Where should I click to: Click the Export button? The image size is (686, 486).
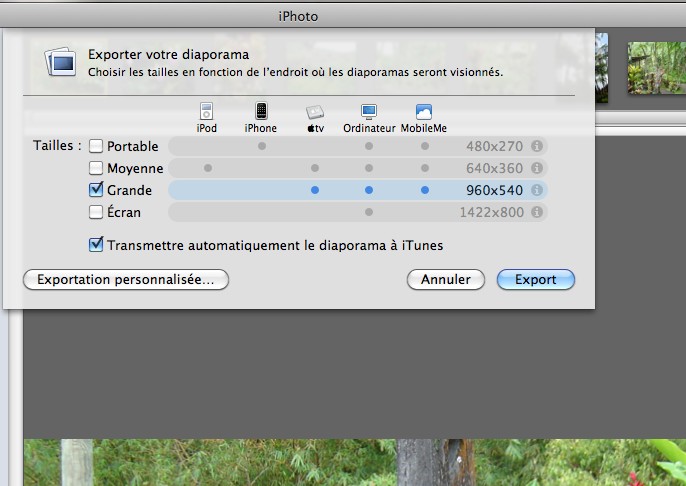pos(536,280)
